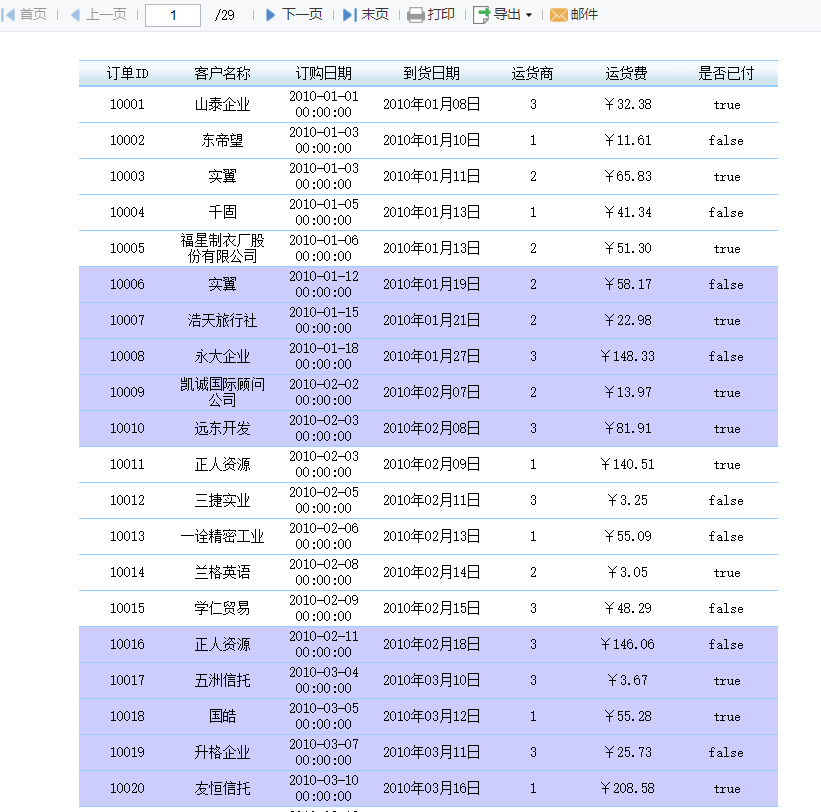Click order ID cell 10001
The width and height of the screenshot is (821, 812).
click(127, 104)
